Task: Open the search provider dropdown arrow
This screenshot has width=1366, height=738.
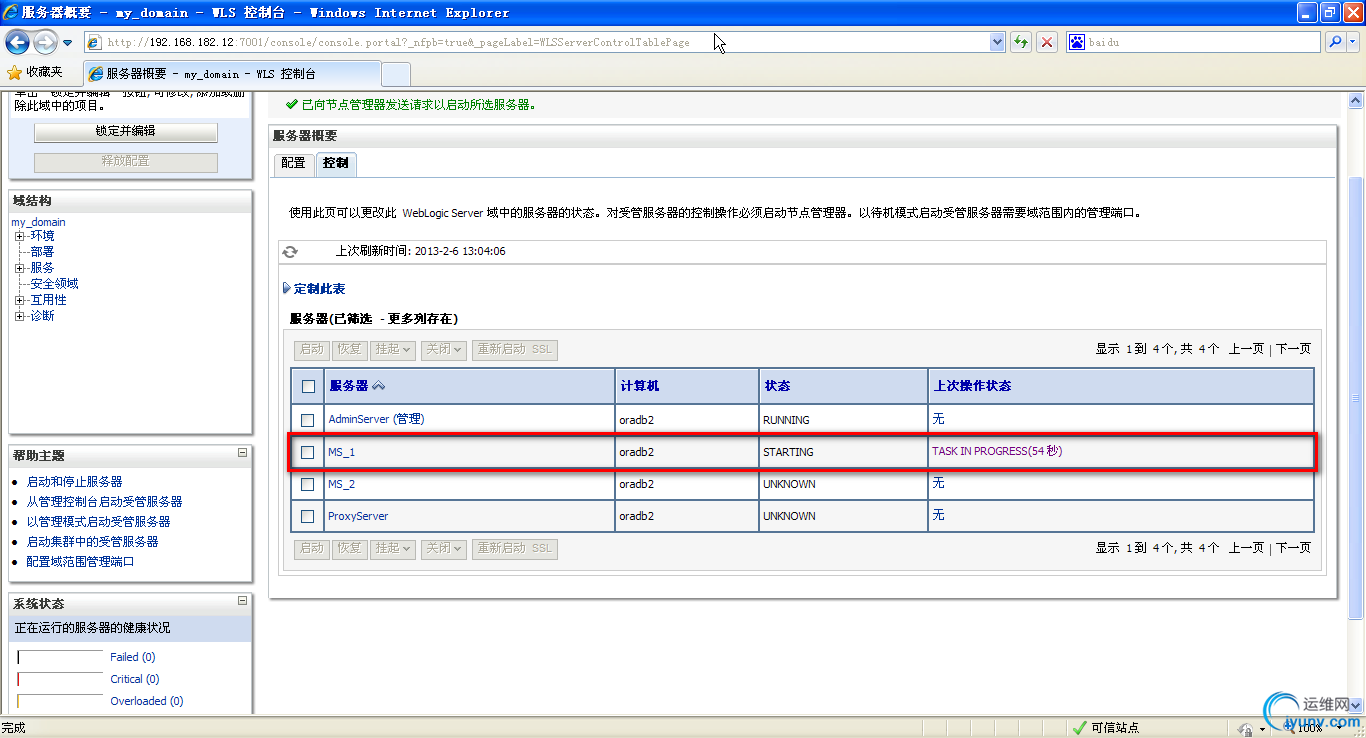Action: pos(1353,42)
